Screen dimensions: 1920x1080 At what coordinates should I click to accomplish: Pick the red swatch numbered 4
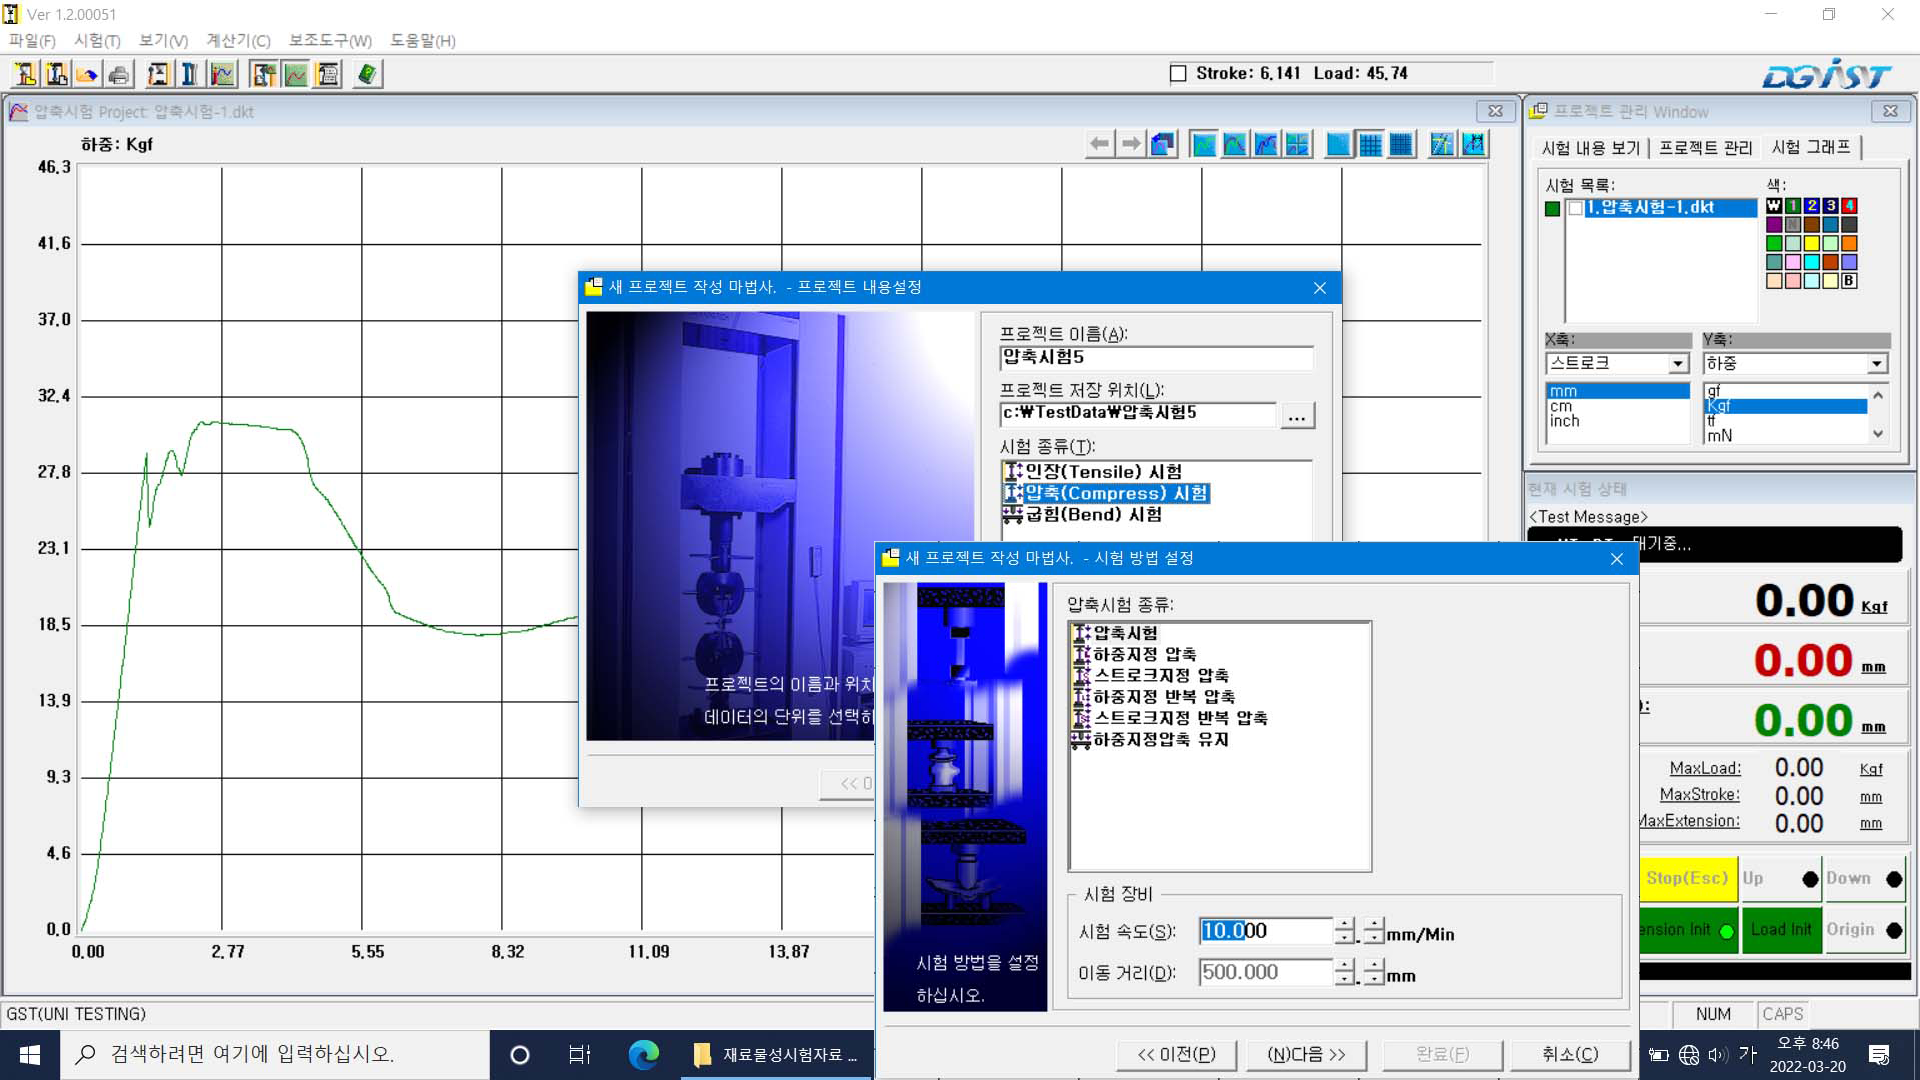click(1849, 206)
